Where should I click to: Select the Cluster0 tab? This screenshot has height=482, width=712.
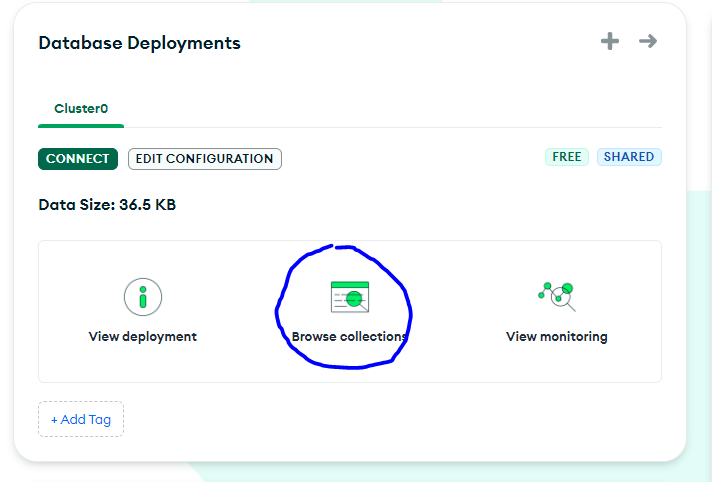pos(81,109)
